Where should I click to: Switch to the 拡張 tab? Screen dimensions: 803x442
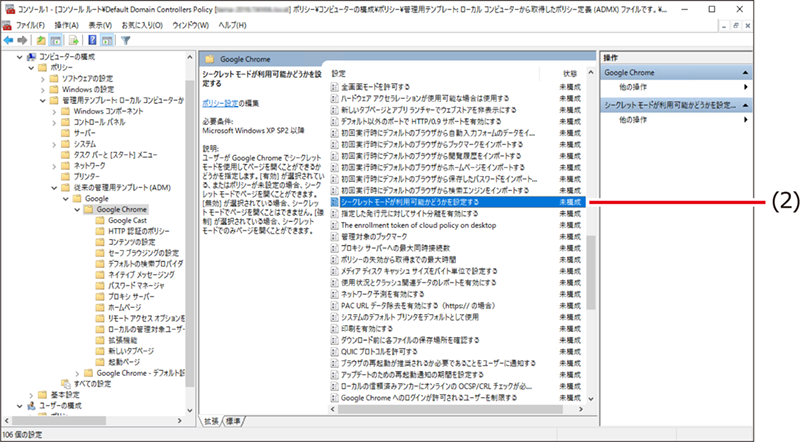point(212,421)
